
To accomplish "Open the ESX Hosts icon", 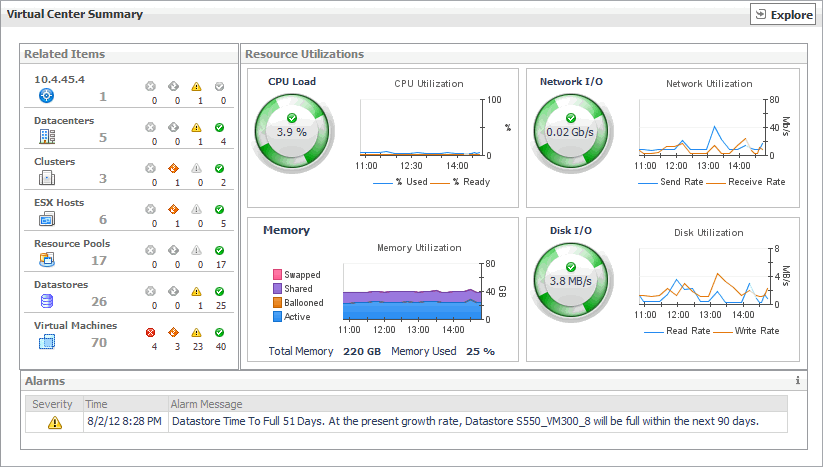I will click(x=46, y=219).
